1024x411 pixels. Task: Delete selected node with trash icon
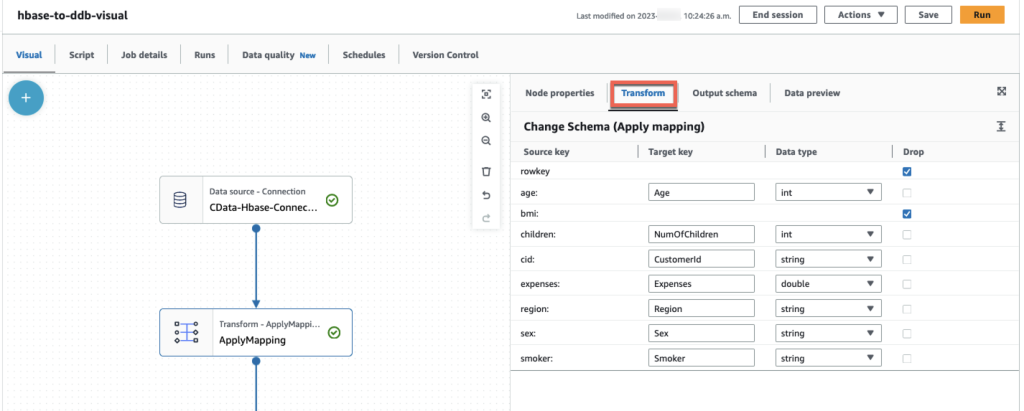coord(486,171)
